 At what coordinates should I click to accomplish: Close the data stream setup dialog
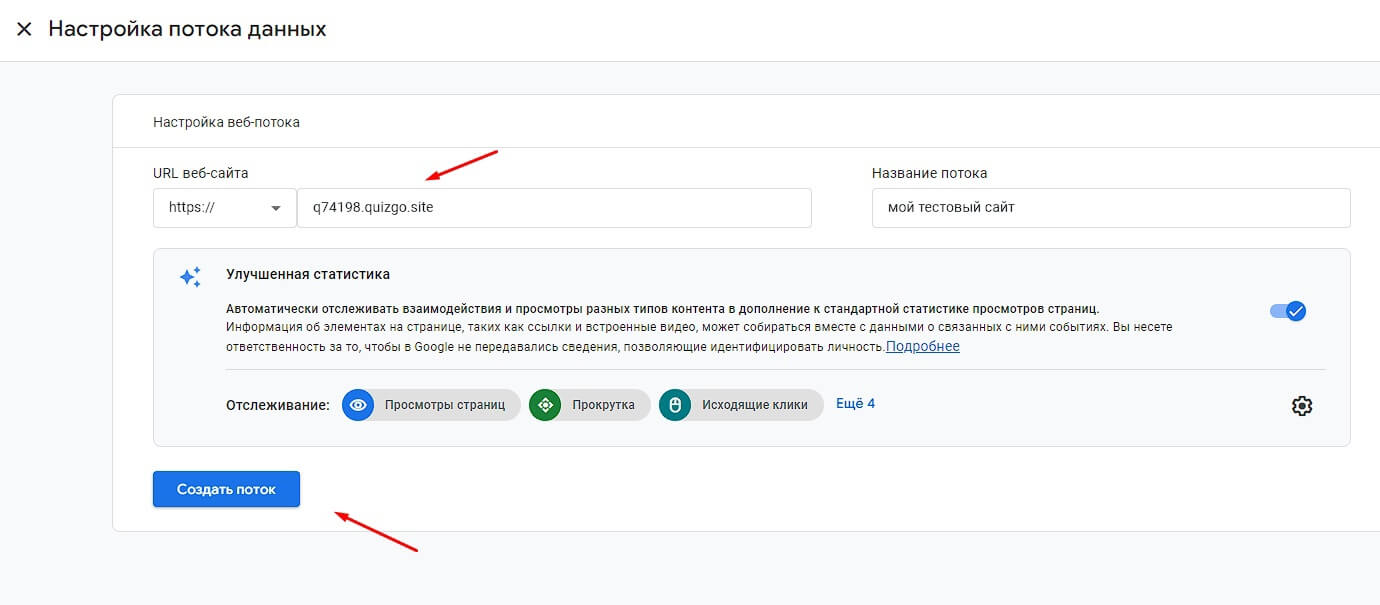(x=24, y=30)
